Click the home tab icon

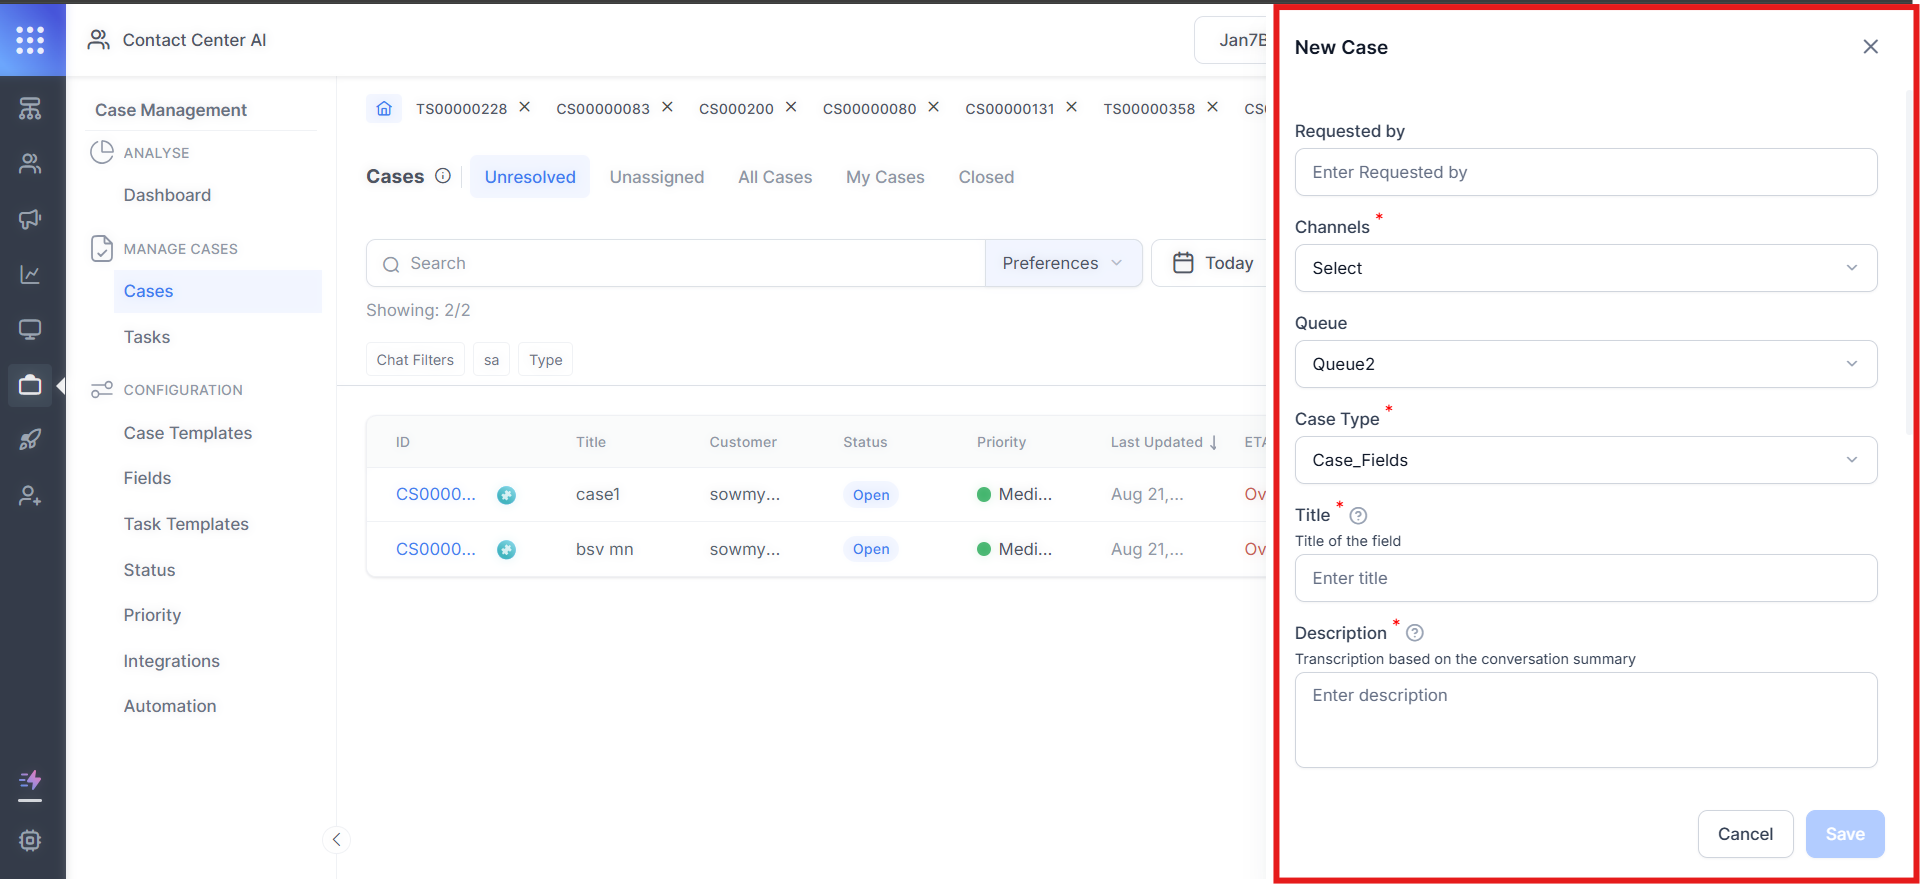384,108
